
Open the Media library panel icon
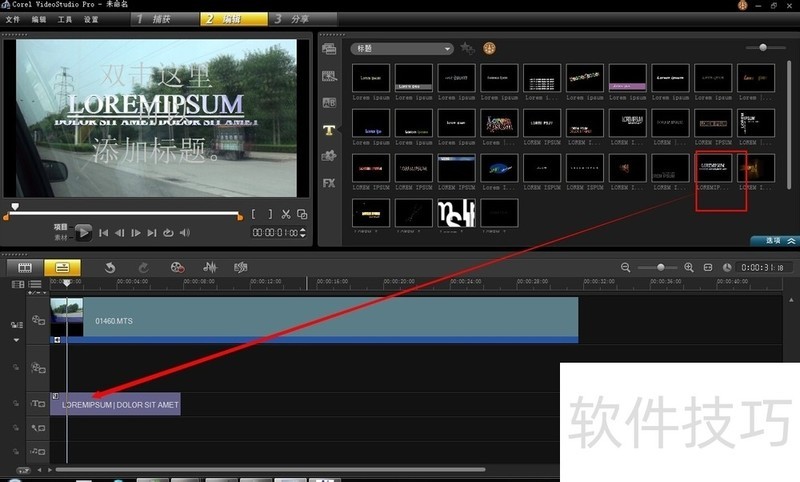pos(329,49)
